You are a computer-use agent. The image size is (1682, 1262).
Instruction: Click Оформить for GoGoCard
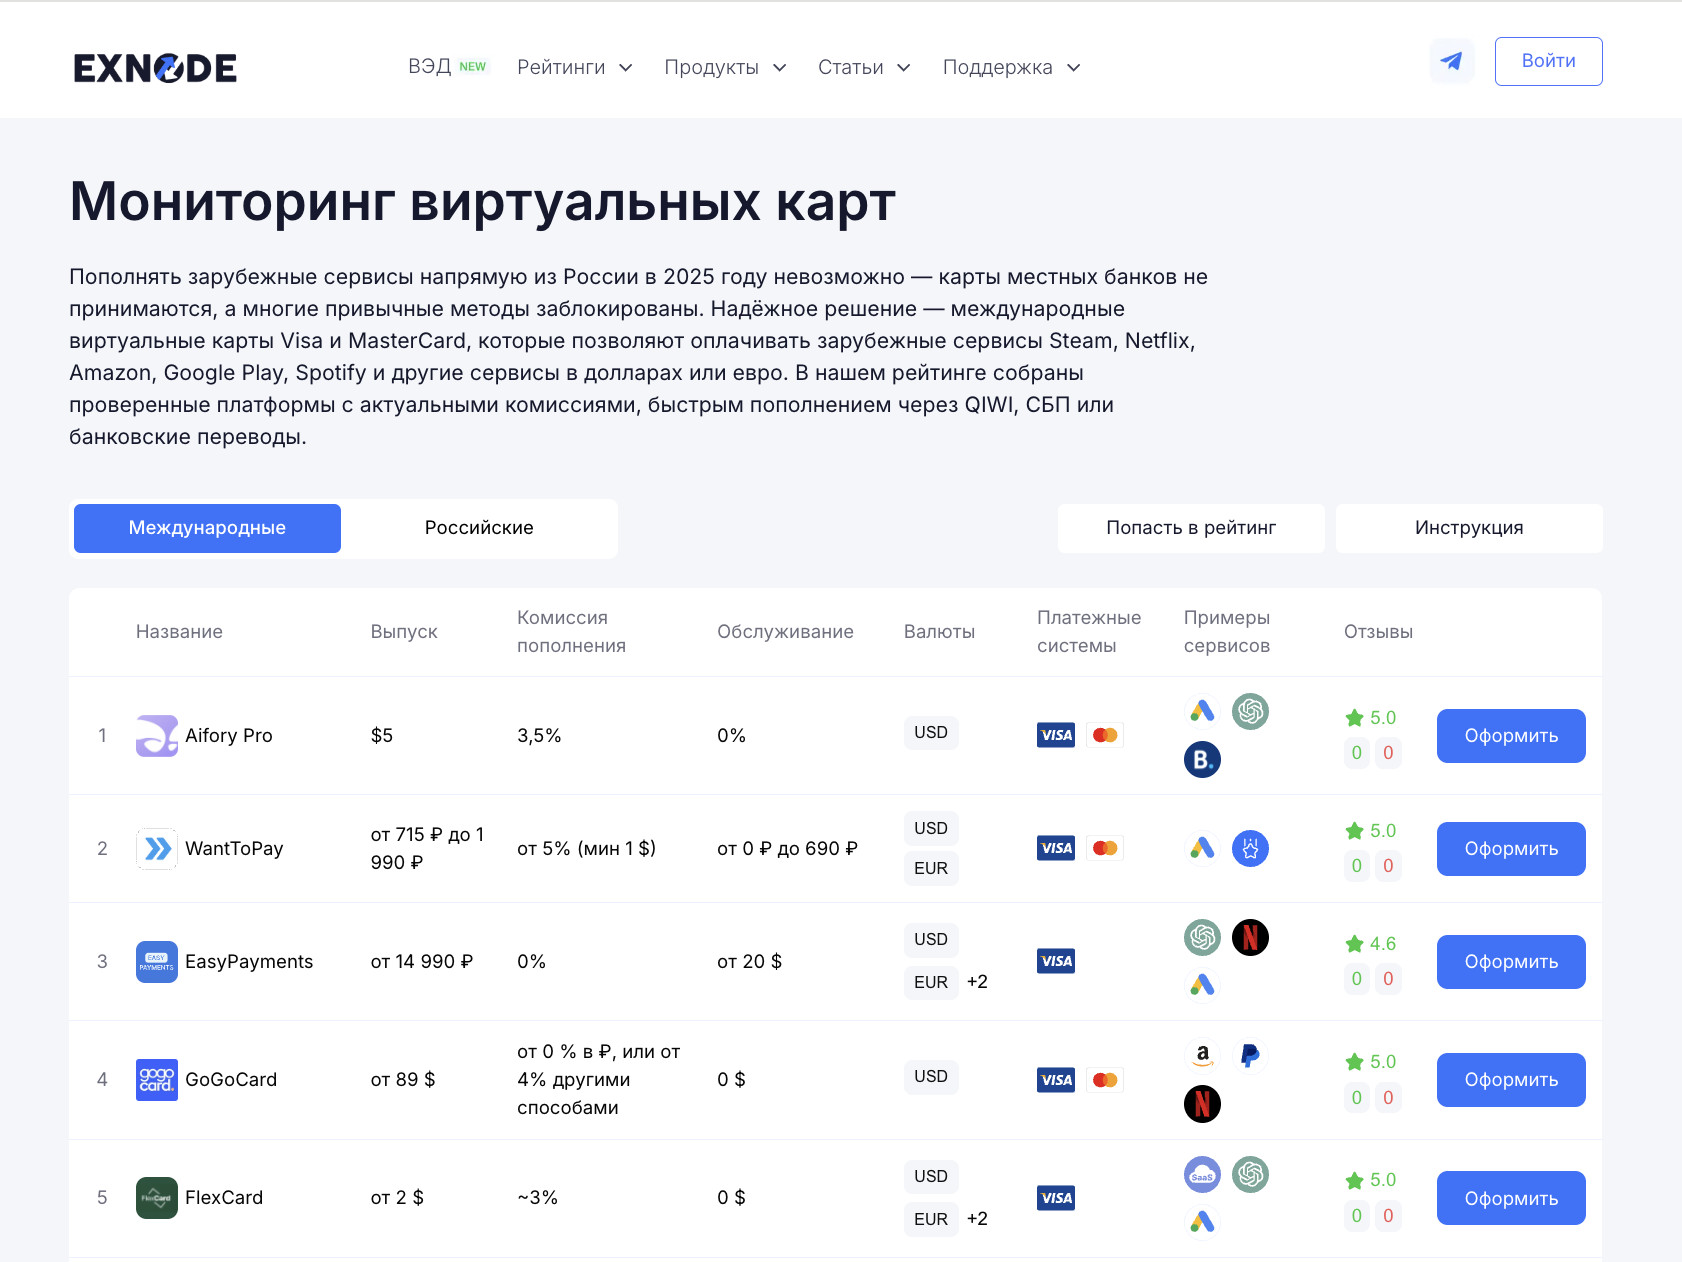1511,1080
